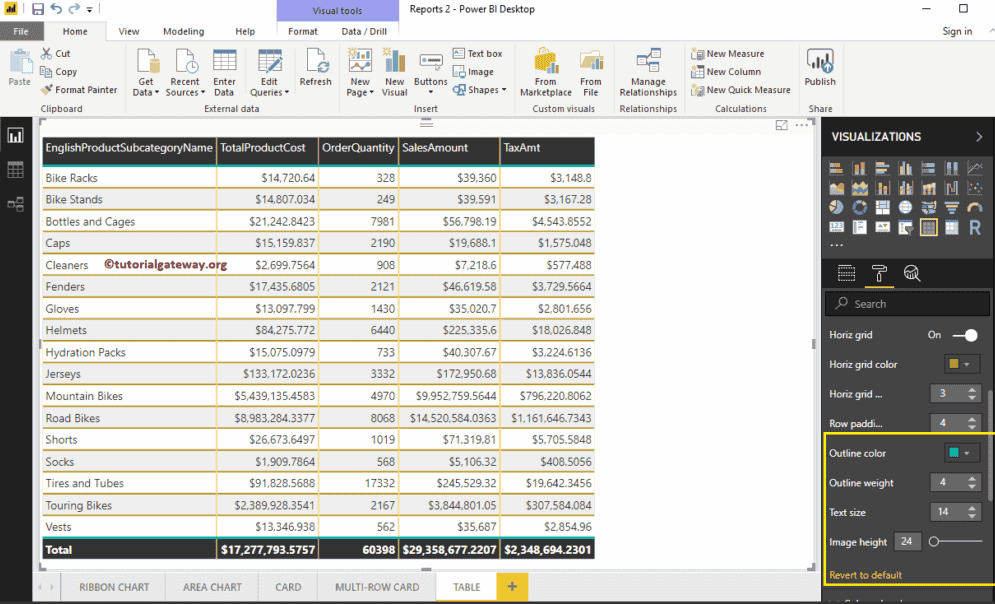The width and height of the screenshot is (995, 604).
Task: Select the Gauge visualization icon
Action: (x=975, y=206)
